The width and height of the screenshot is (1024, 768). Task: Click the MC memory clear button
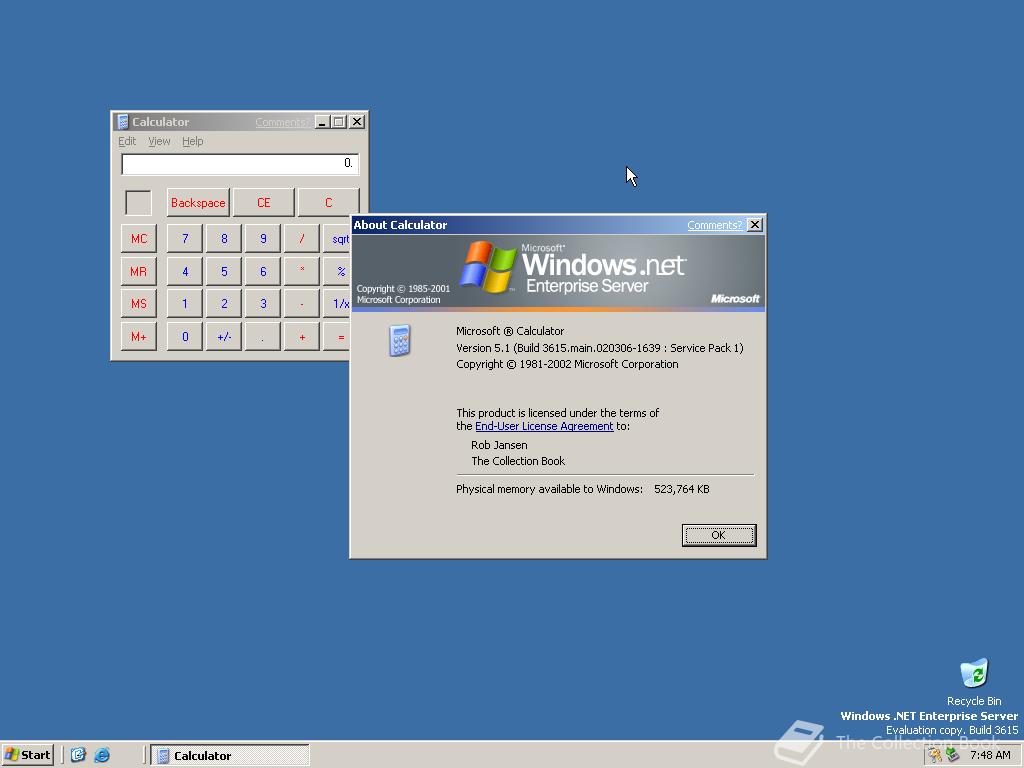138,238
